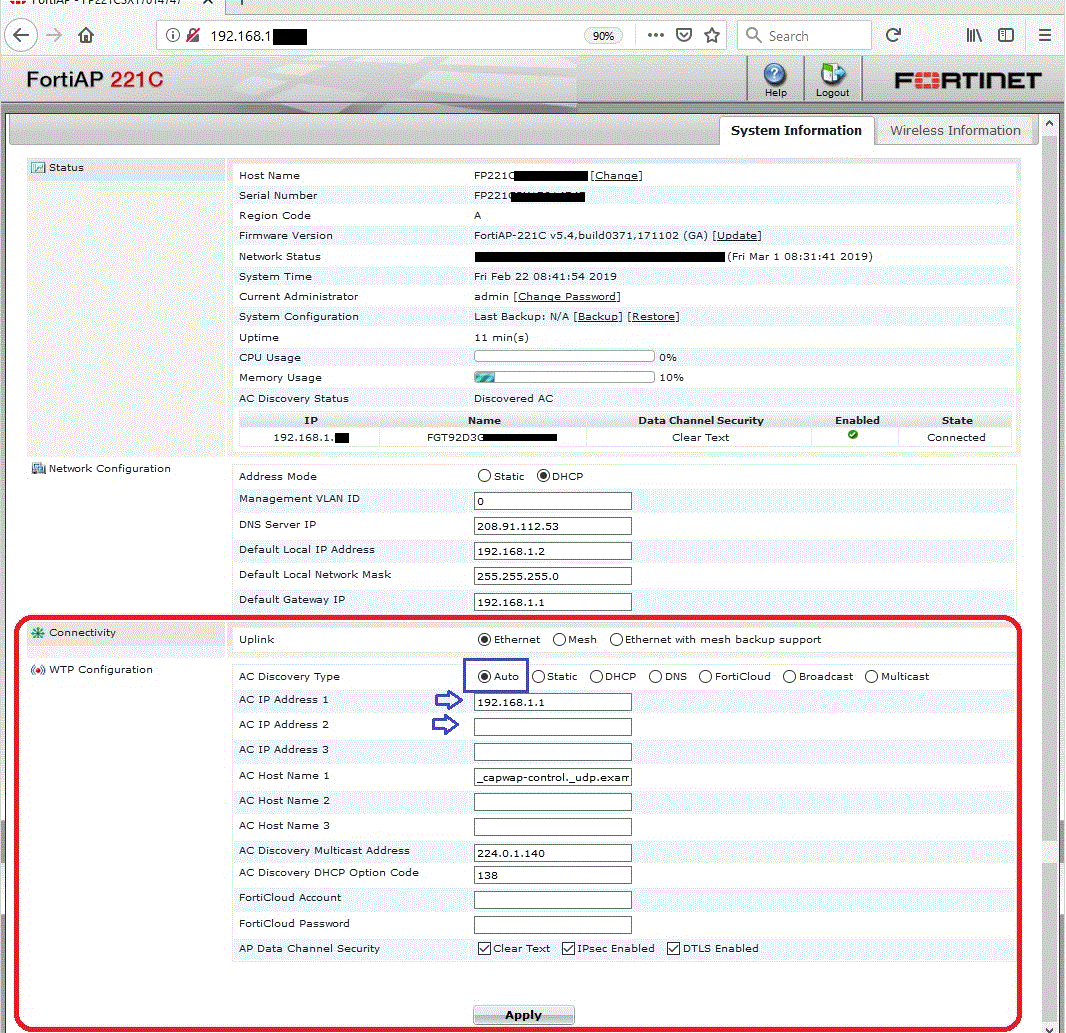This screenshot has width=1066, height=1033.
Task: Click the Management VLAN ID field
Action: pos(553,501)
